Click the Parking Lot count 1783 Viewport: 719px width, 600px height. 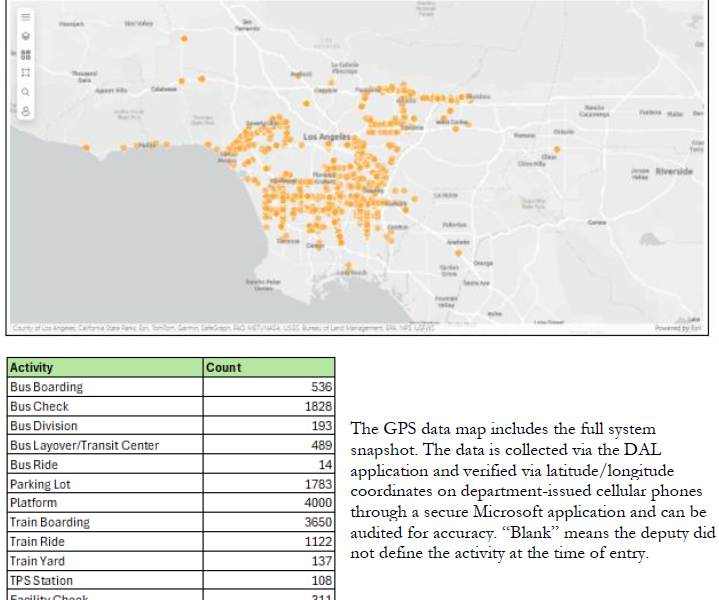(318, 484)
